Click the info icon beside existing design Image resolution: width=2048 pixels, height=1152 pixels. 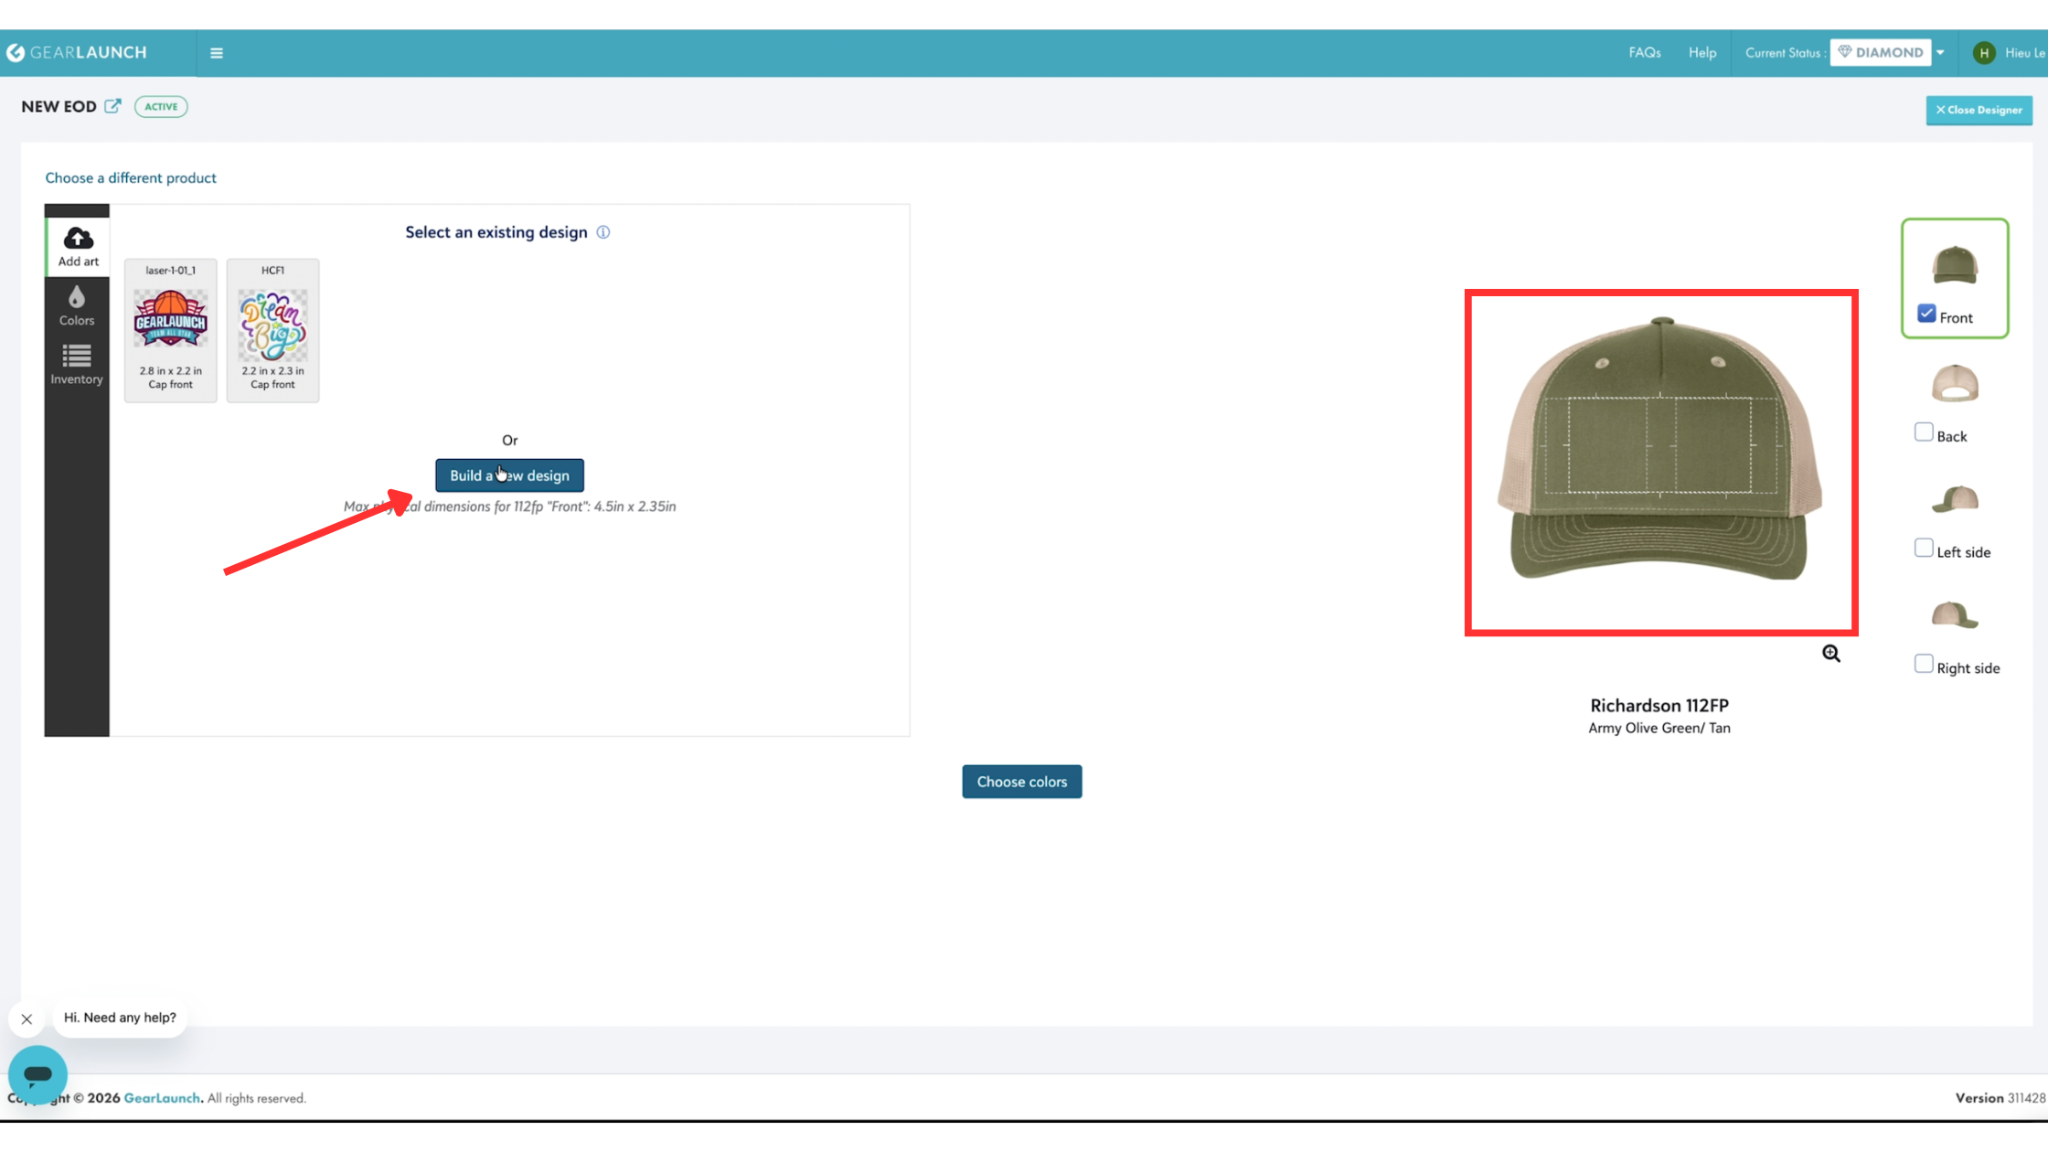[603, 232]
